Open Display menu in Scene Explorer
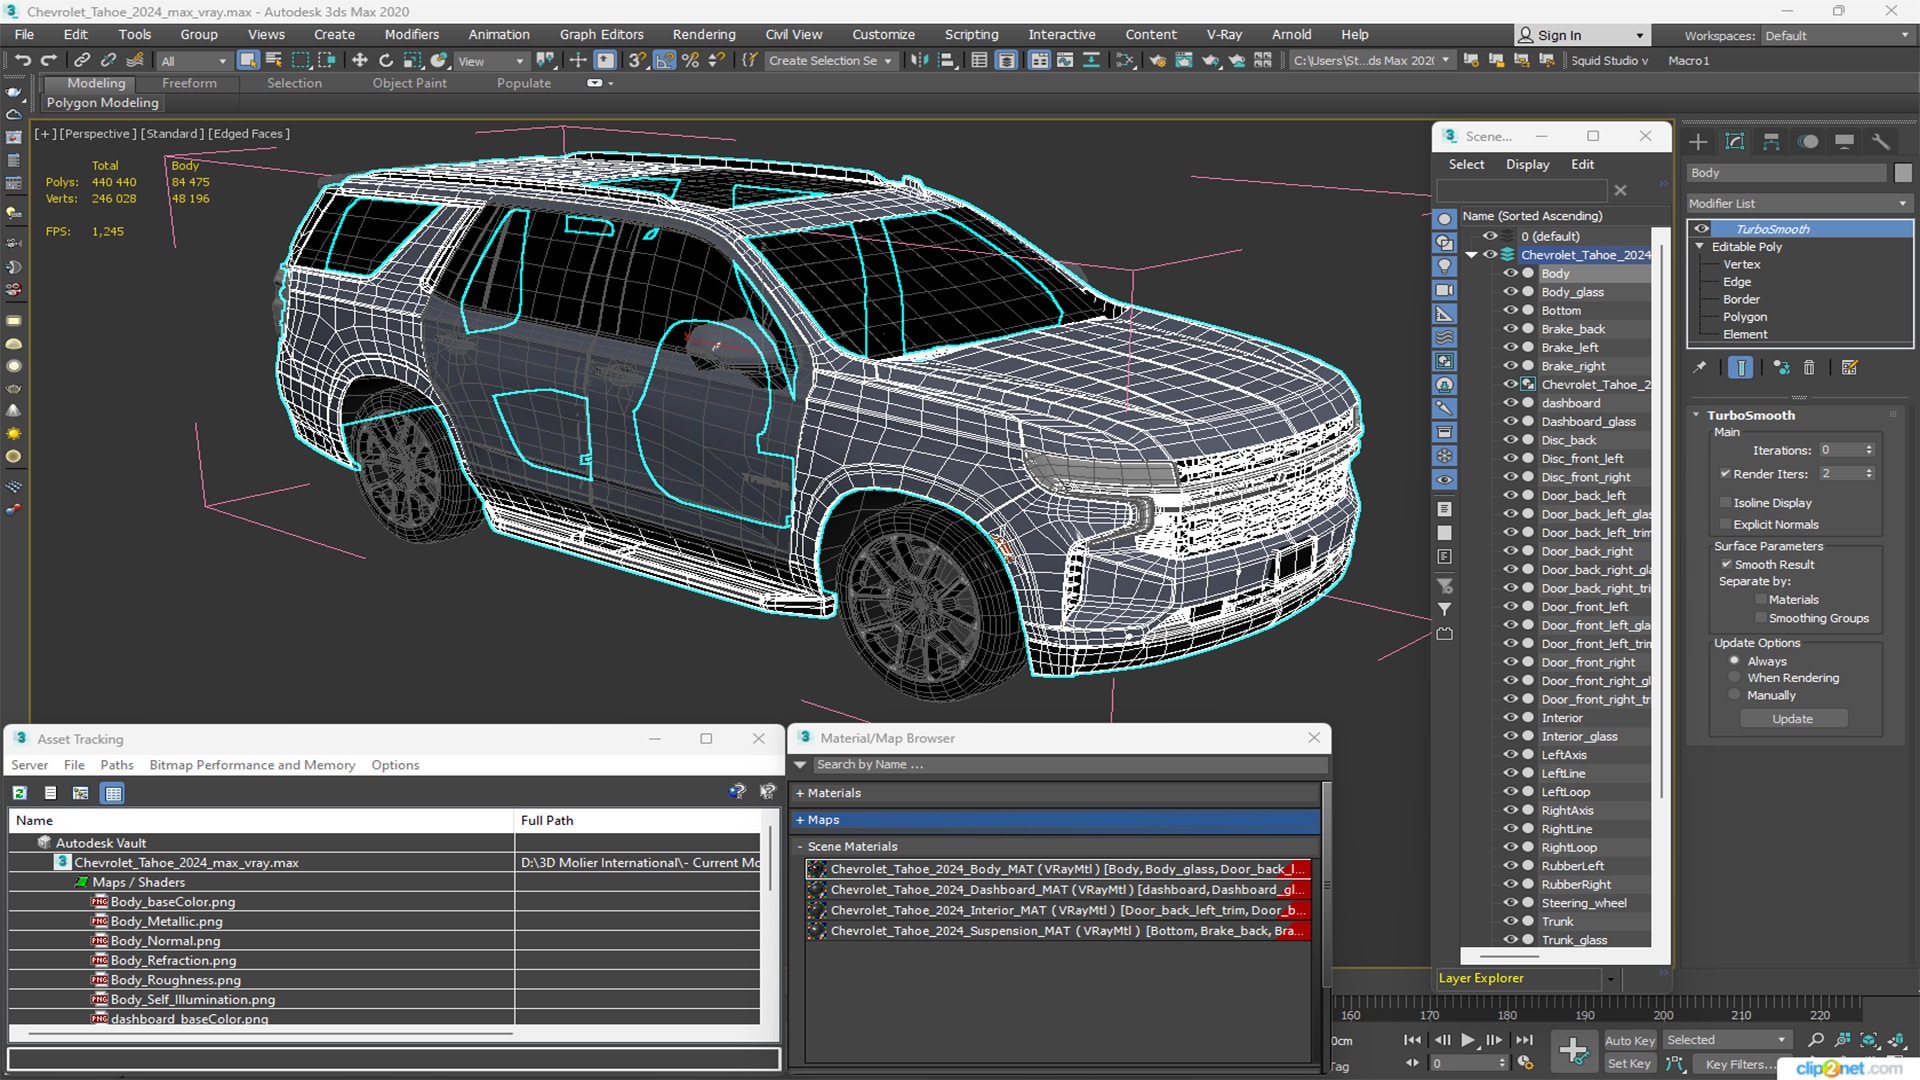 1527,164
